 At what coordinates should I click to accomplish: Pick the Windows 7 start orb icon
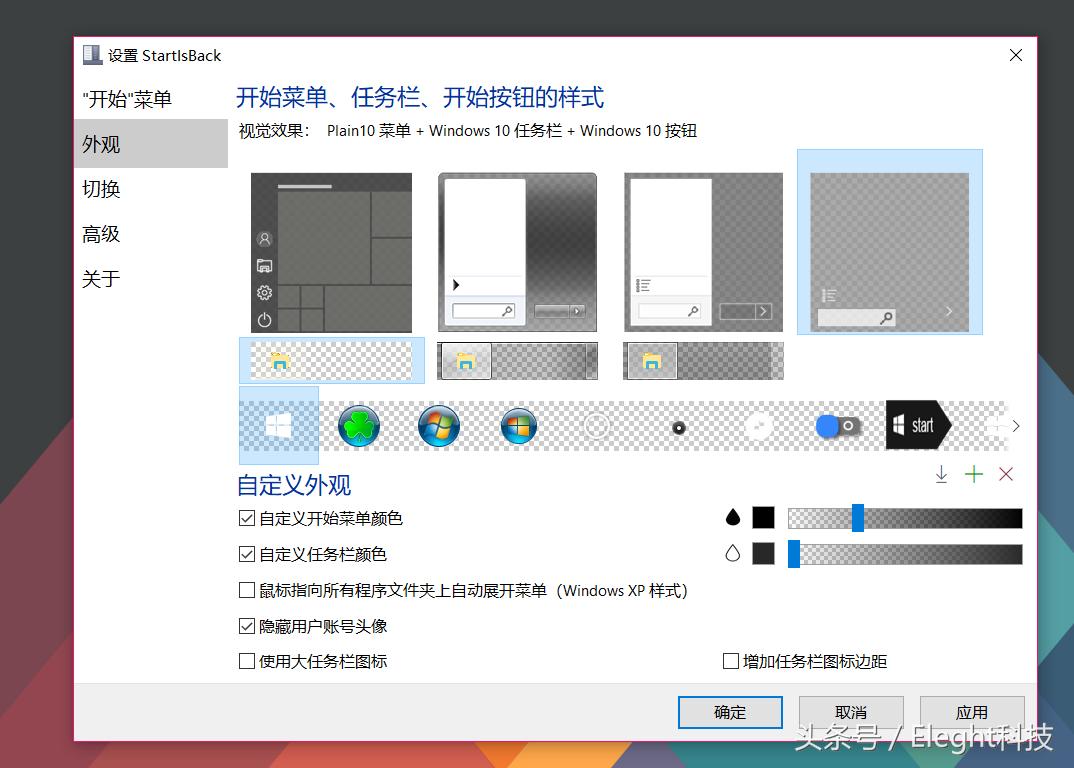[x=438, y=425]
